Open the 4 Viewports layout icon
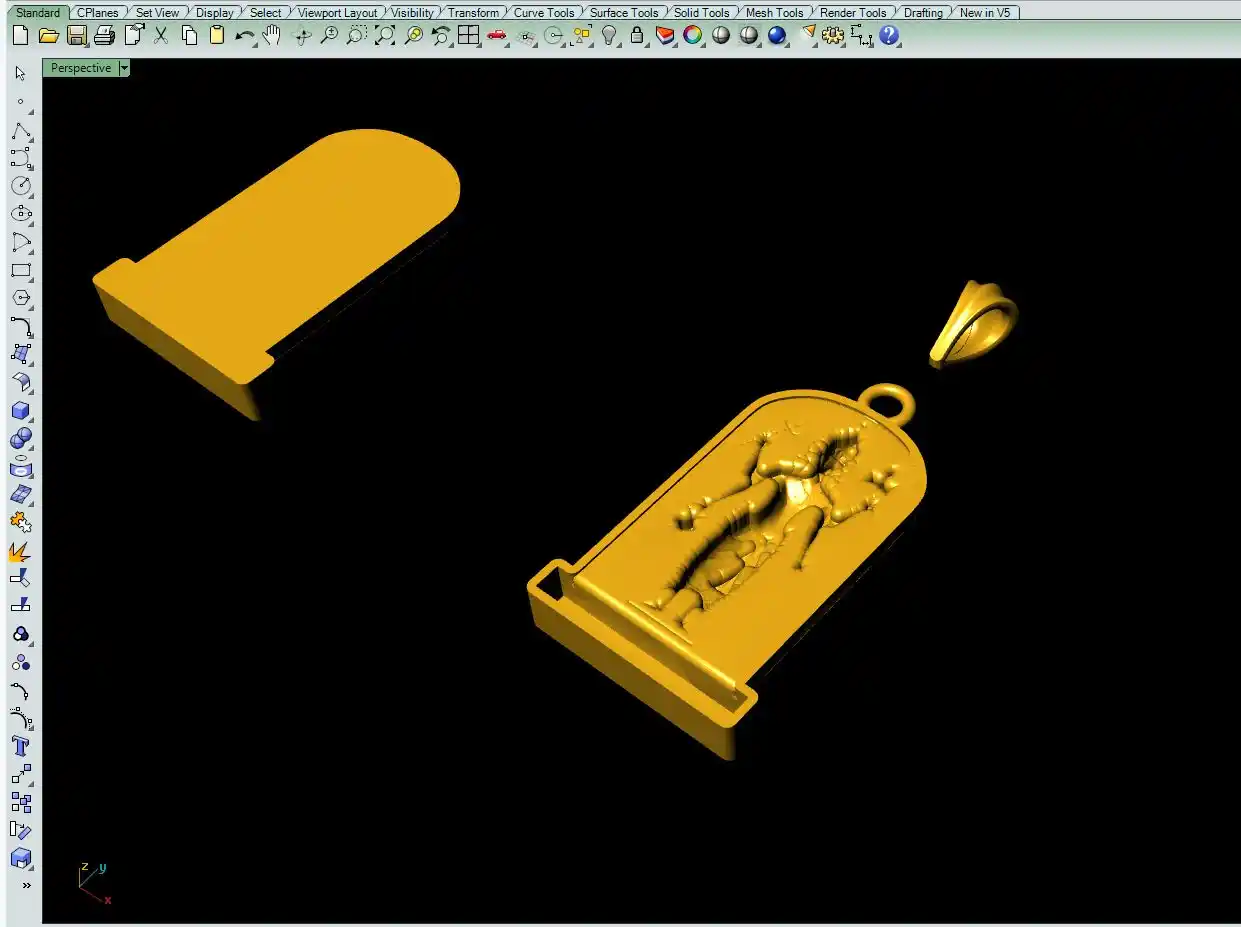Viewport: 1241px width, 927px height. point(468,36)
